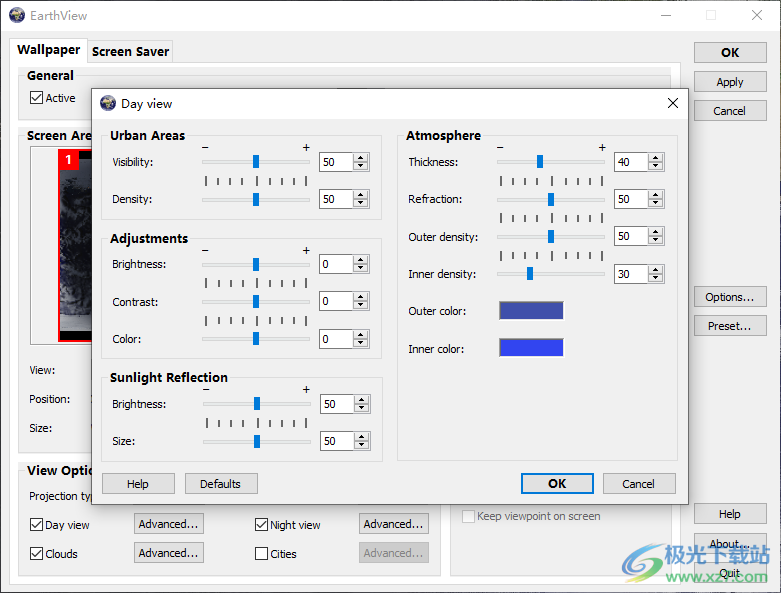The height and width of the screenshot is (593, 781).
Task: Click Cancel in the EarthView main window
Action: click(x=730, y=111)
